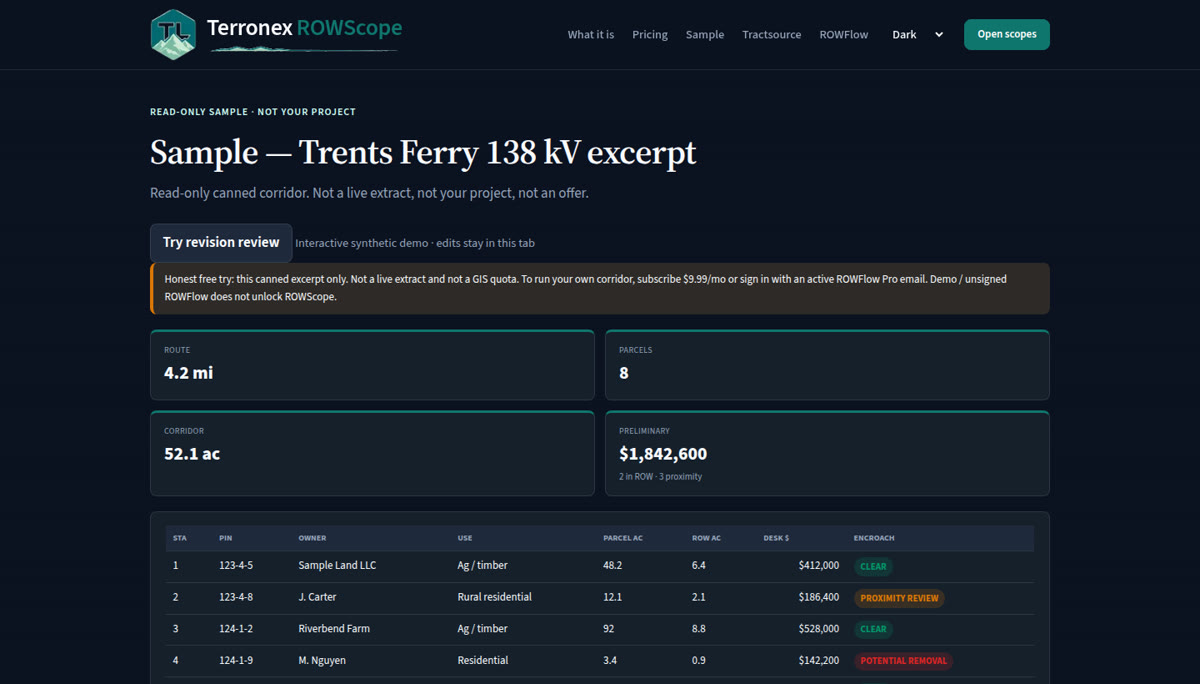The height and width of the screenshot is (684, 1200).
Task: Click J. Carter owner cell
Action: point(317,597)
